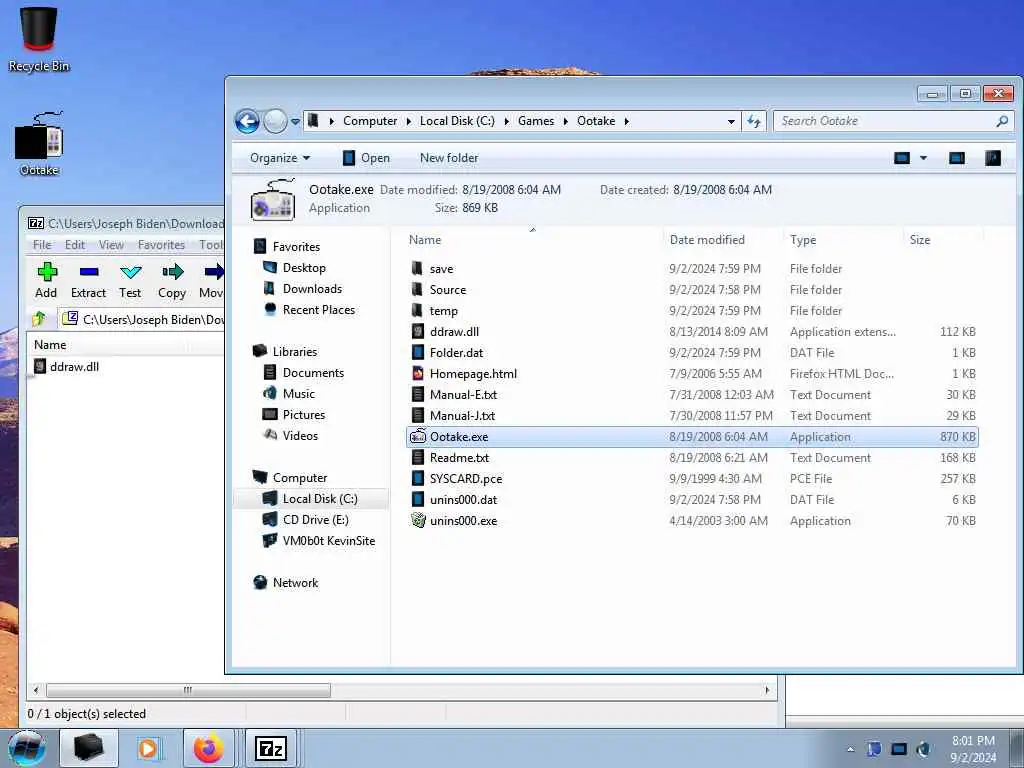Expand the Local Disk (C:) breadcrumb arrow
This screenshot has width=1024, height=768.
pyautogui.click(x=506, y=121)
